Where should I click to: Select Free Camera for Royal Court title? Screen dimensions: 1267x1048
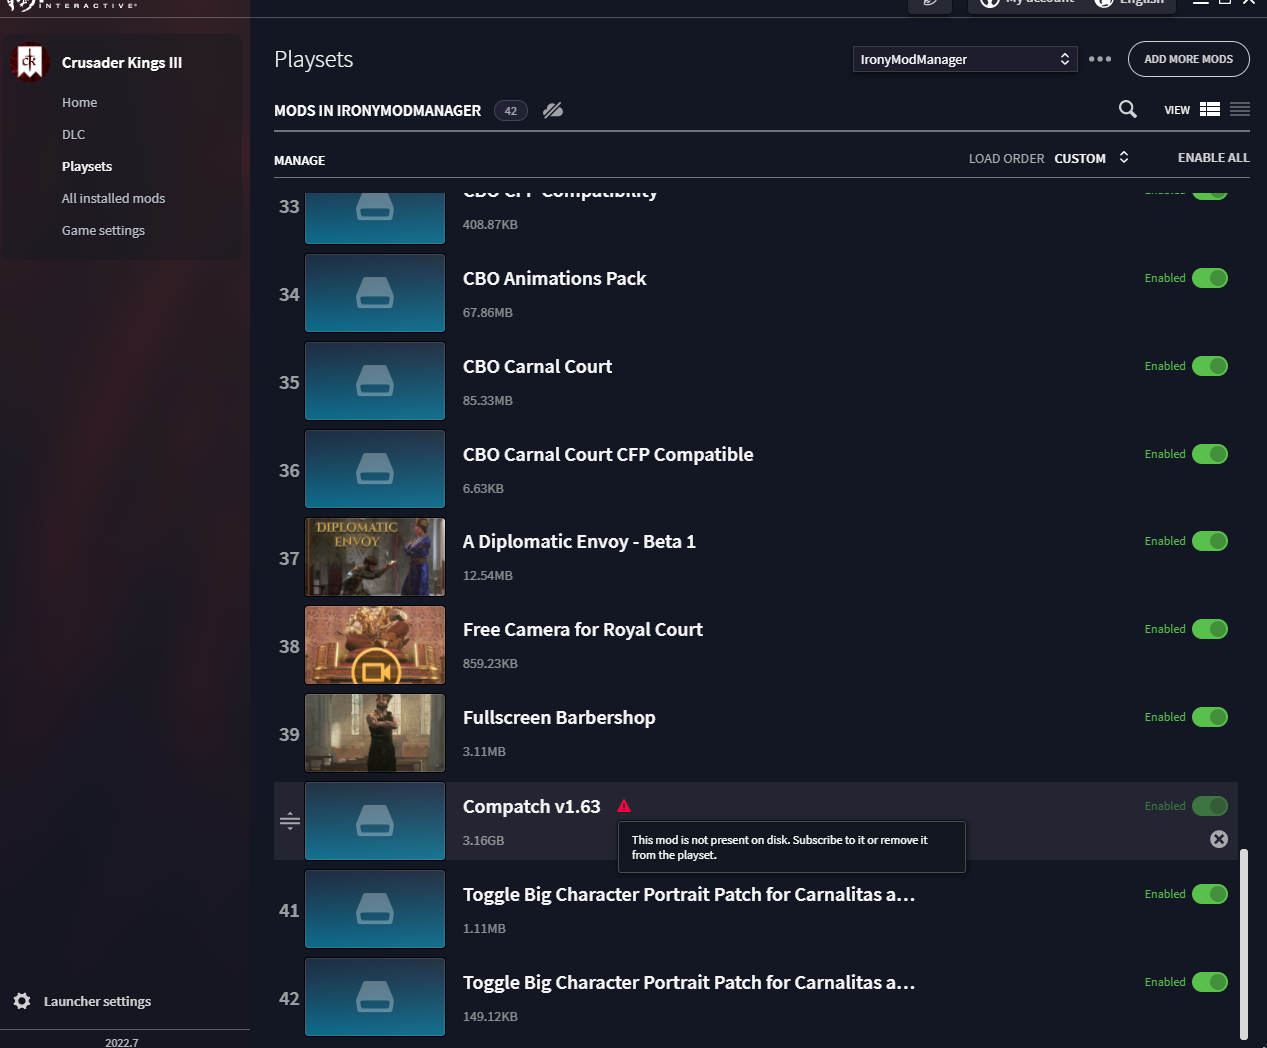[583, 629]
